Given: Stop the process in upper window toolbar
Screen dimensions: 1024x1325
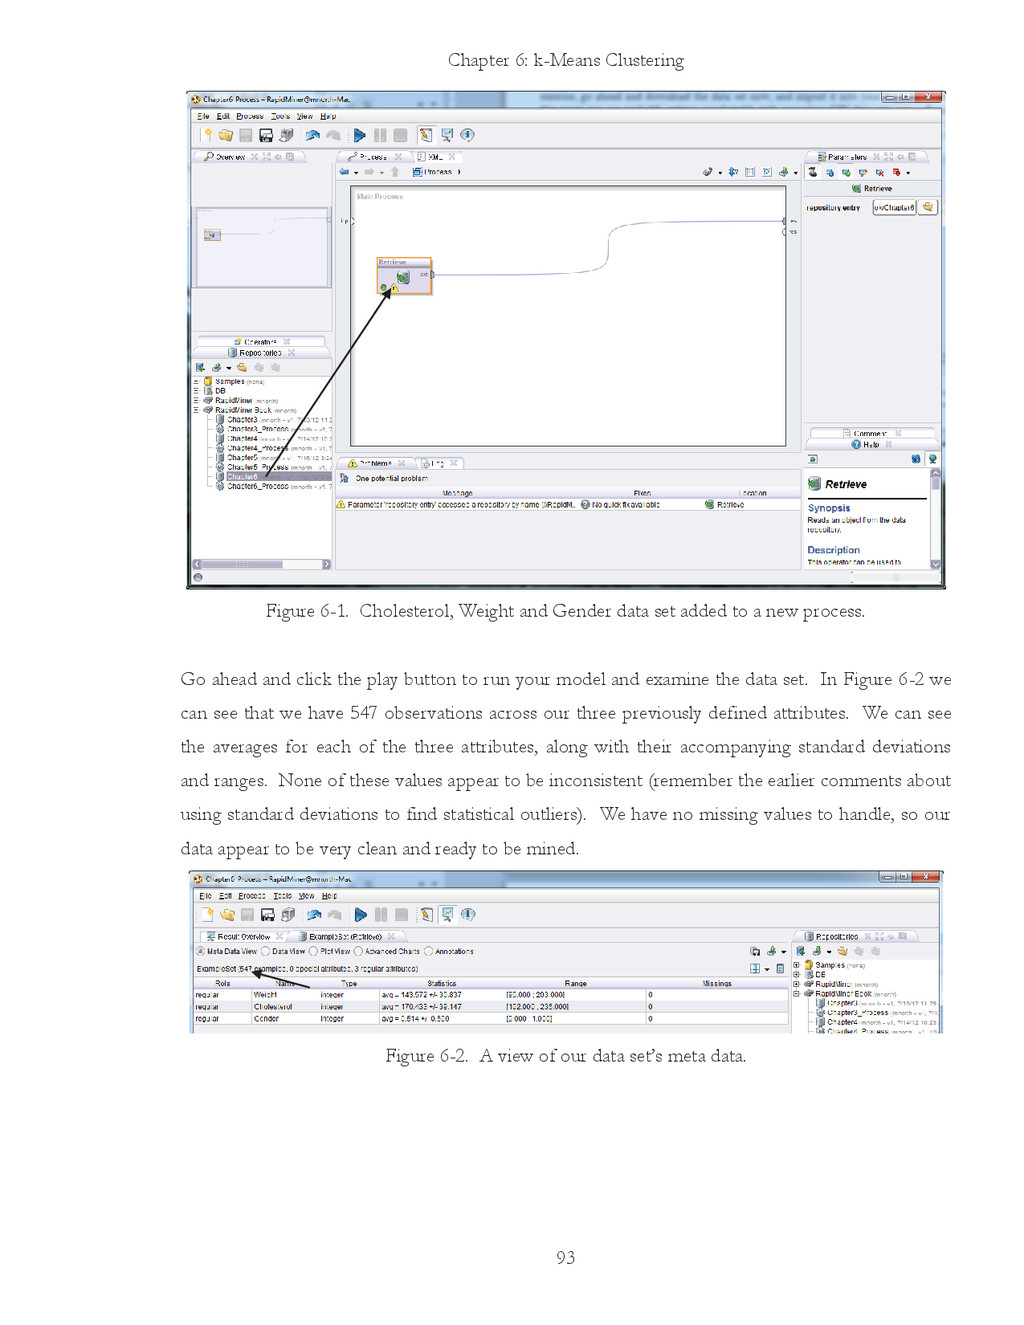Looking at the screenshot, I should [400, 135].
